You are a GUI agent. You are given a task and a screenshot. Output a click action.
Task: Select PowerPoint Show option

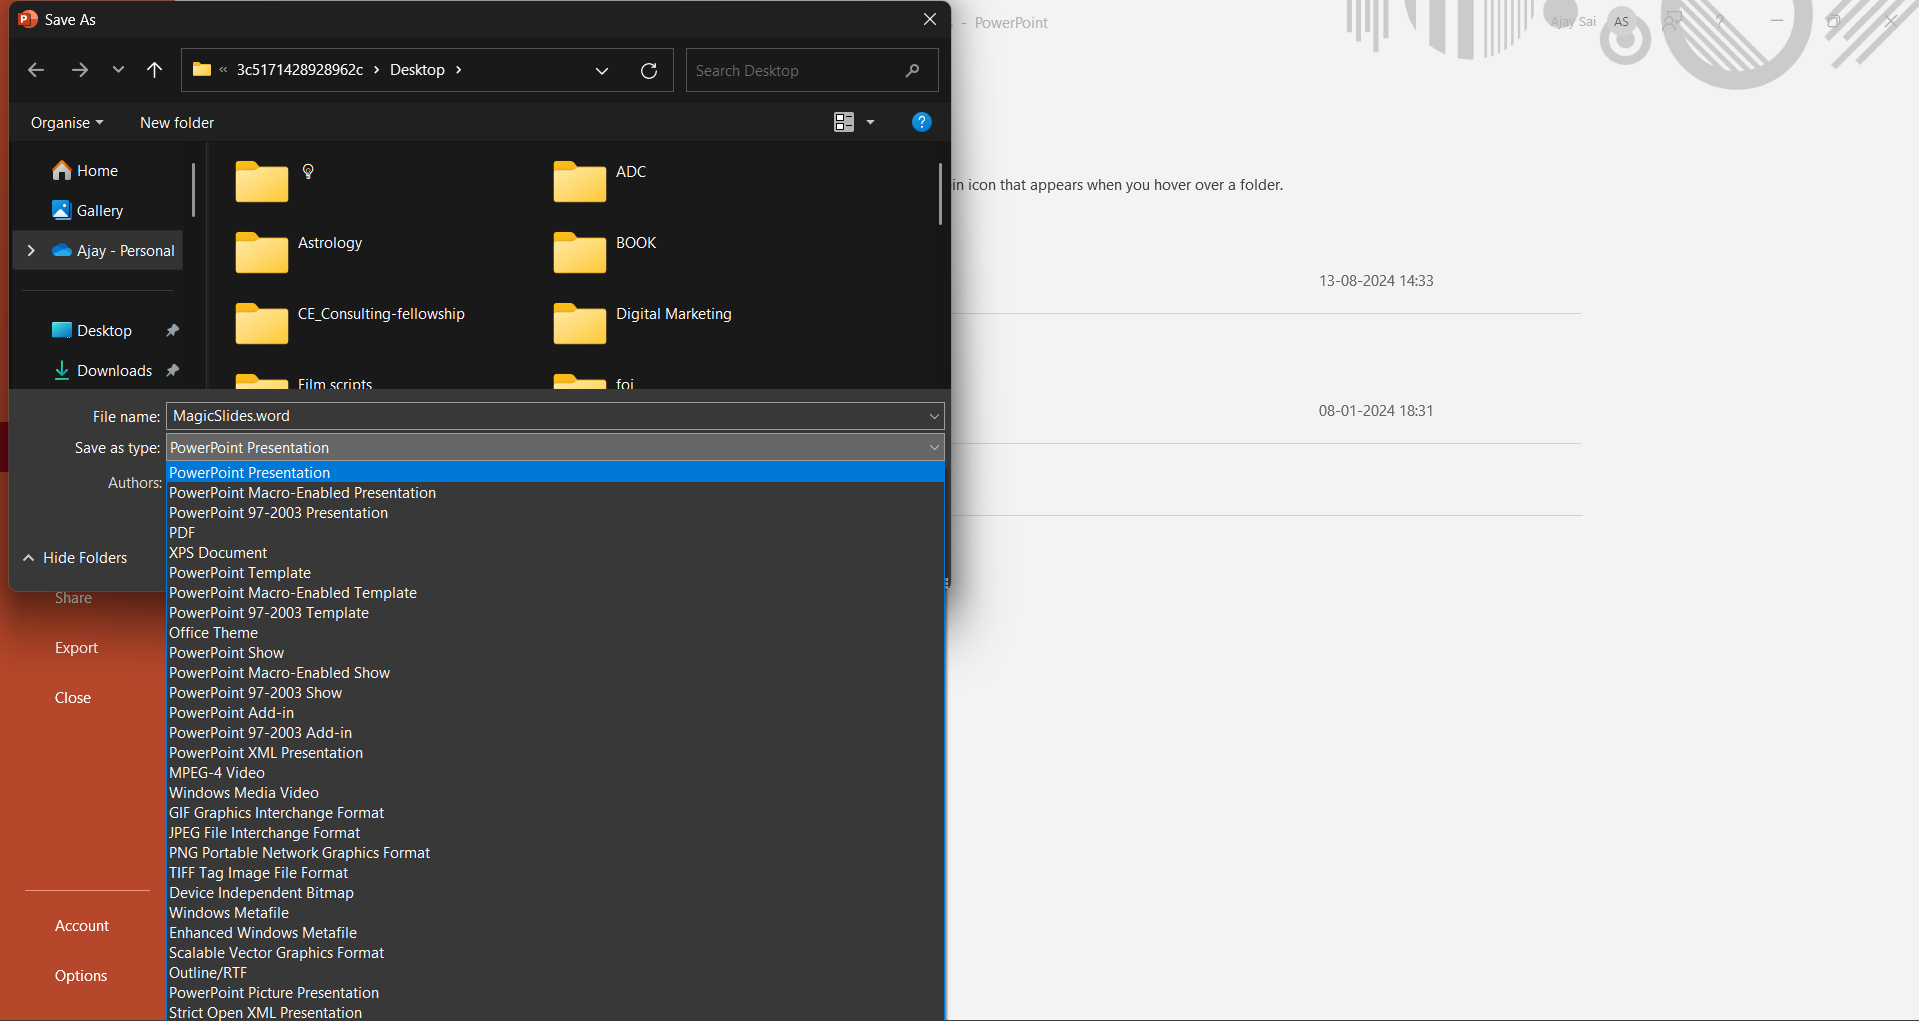[x=555, y=653]
